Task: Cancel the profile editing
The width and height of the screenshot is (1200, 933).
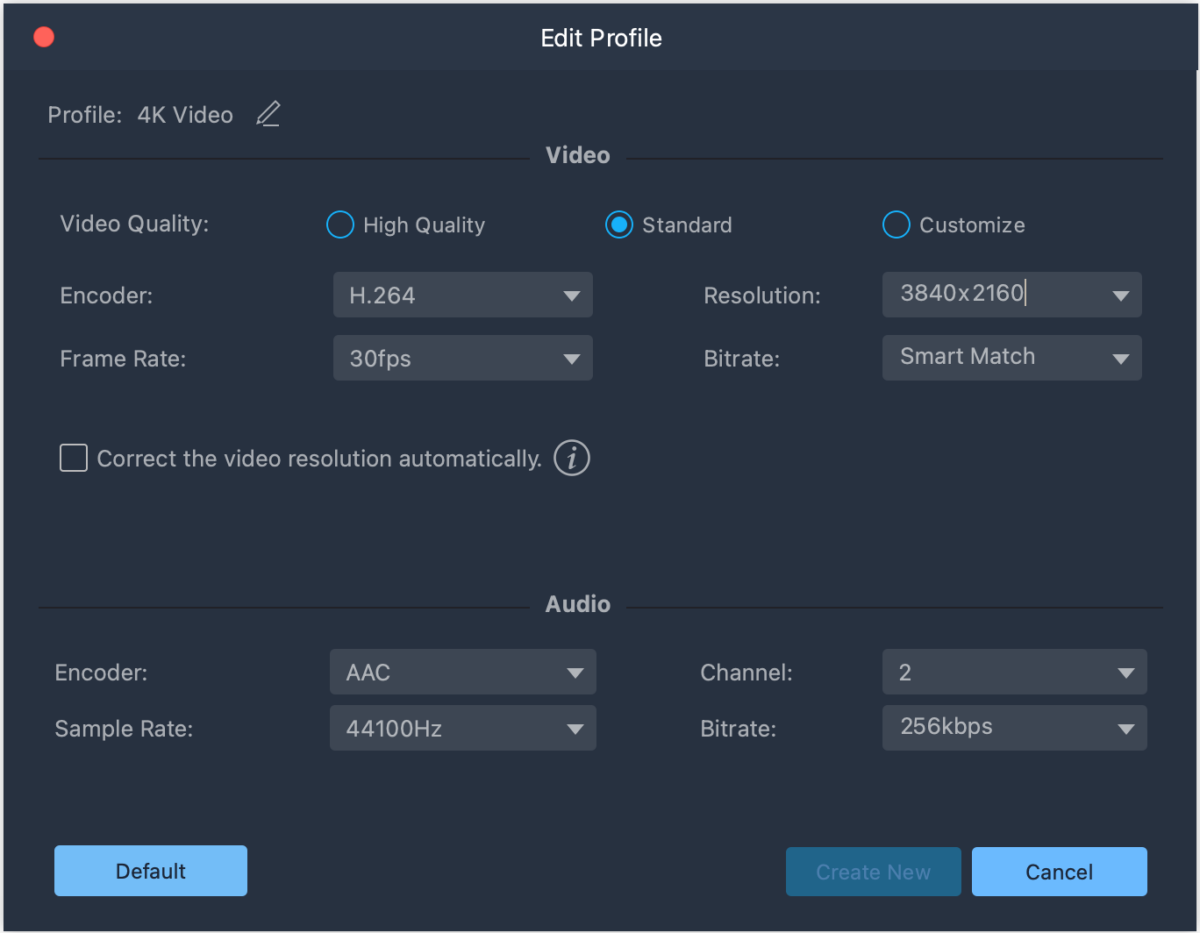Action: click(1059, 872)
